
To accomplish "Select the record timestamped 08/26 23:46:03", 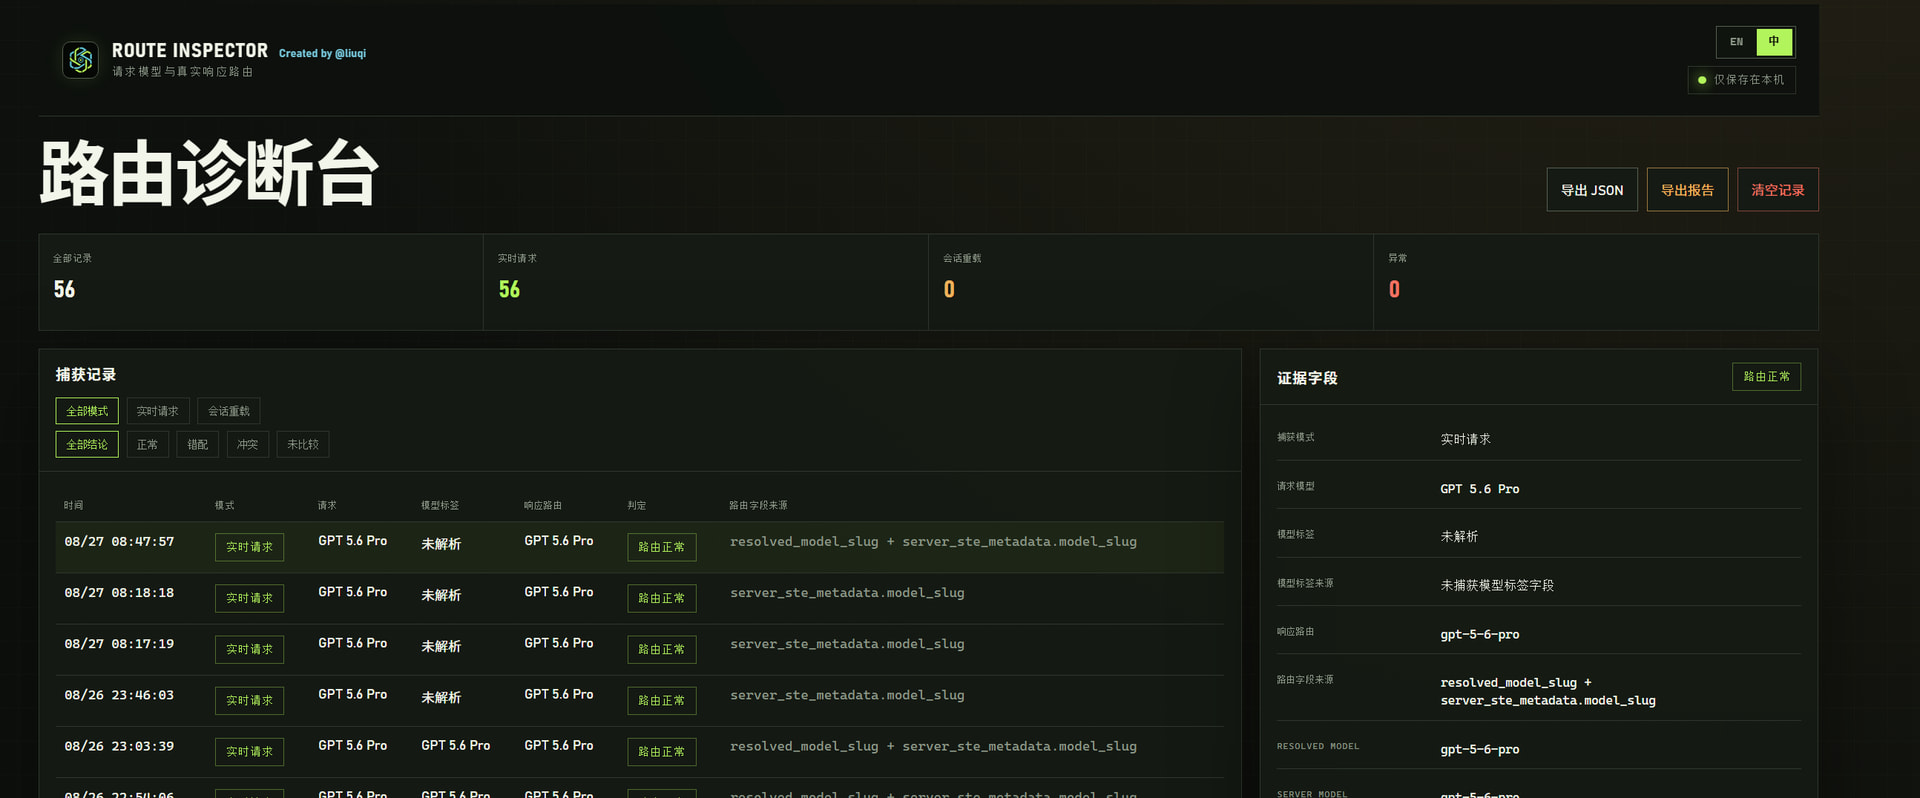I will 640,700.
